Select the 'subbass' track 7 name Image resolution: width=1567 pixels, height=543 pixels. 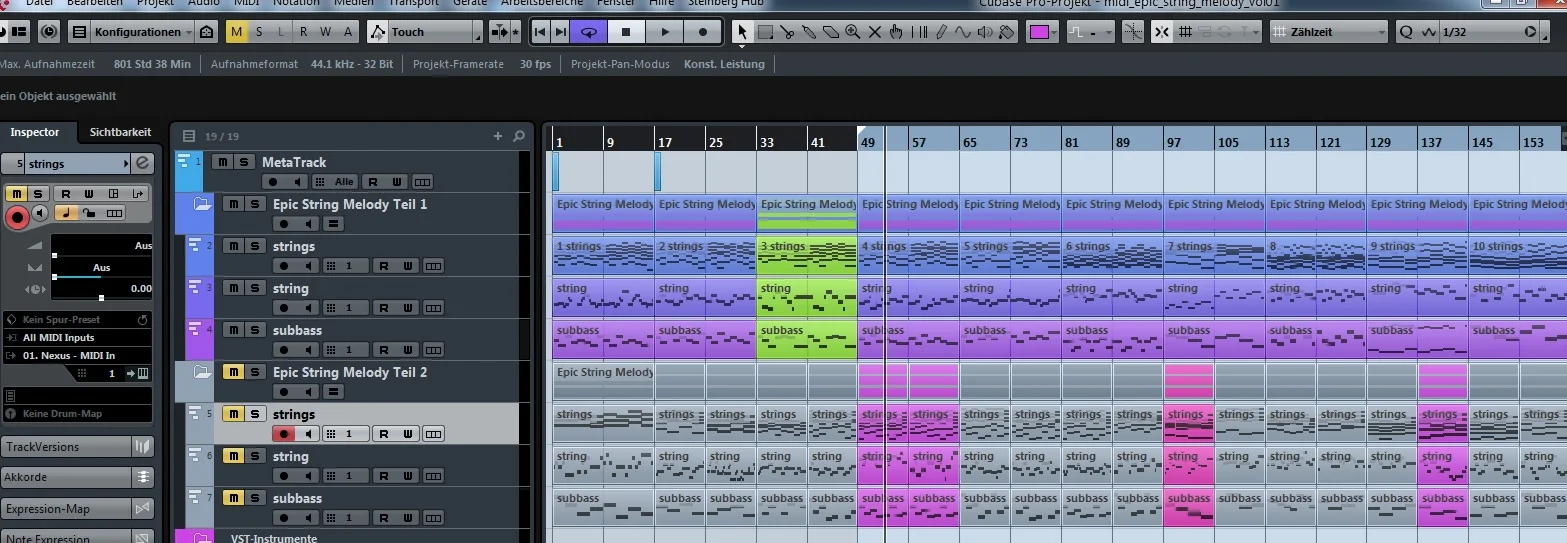297,498
